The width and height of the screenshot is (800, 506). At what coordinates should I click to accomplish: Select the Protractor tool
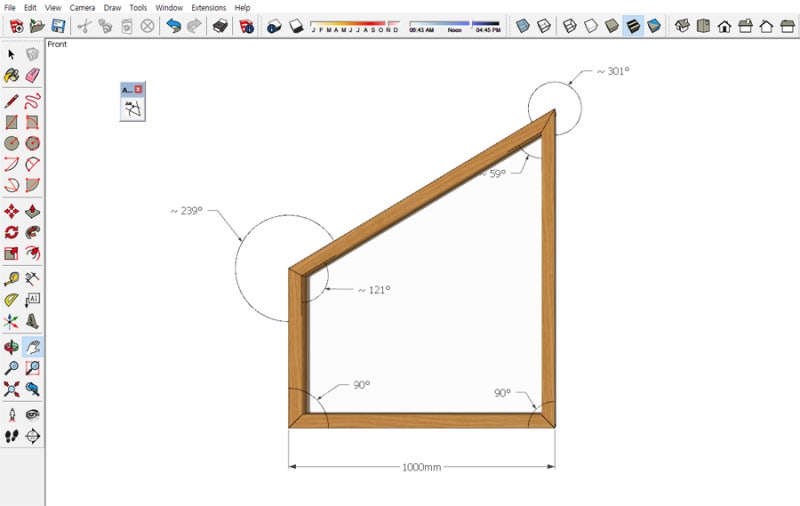11,300
